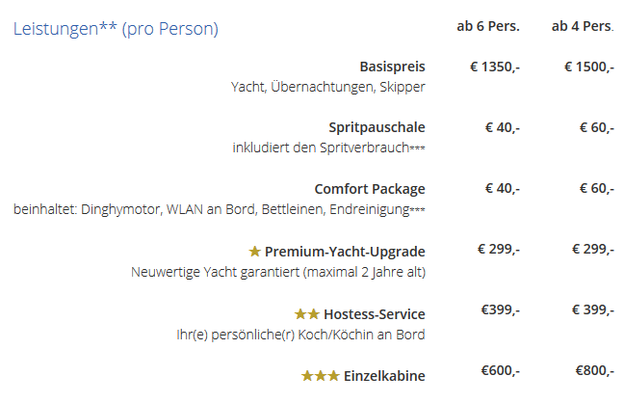Select the Basispreis label
Image resolution: width=624 pixels, height=403 pixels.
click(x=392, y=66)
